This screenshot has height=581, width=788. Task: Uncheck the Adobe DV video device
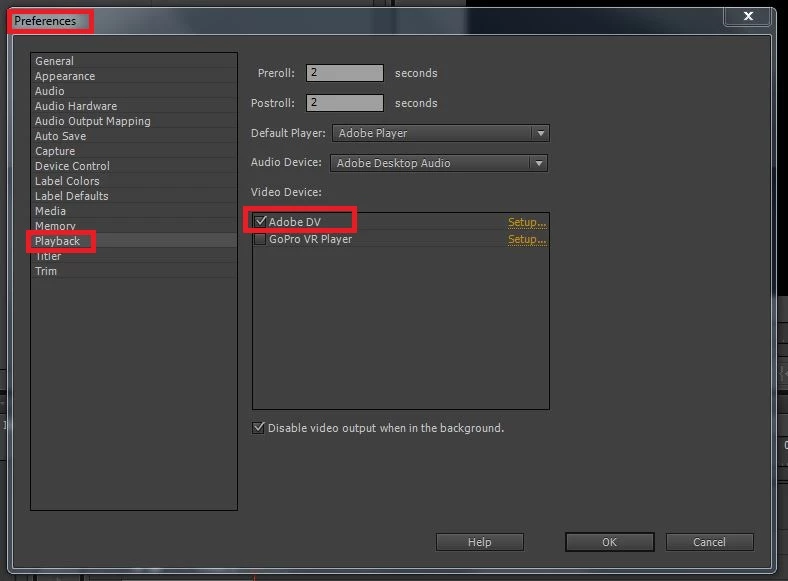[260, 222]
